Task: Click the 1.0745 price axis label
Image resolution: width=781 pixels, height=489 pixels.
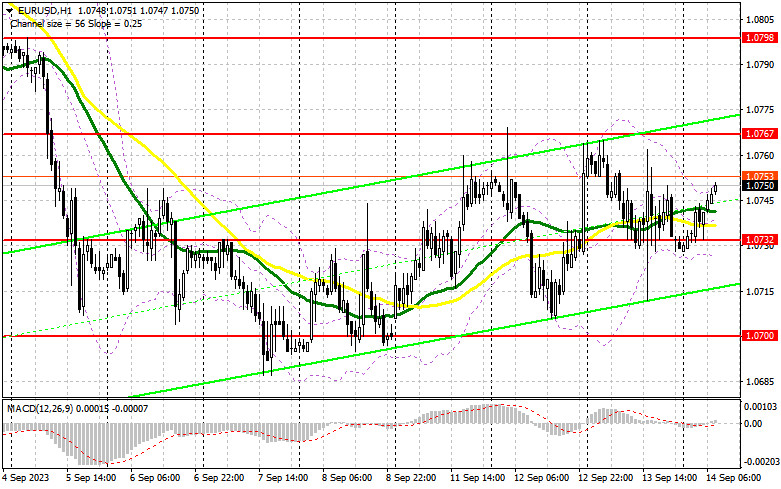Action: (x=760, y=201)
